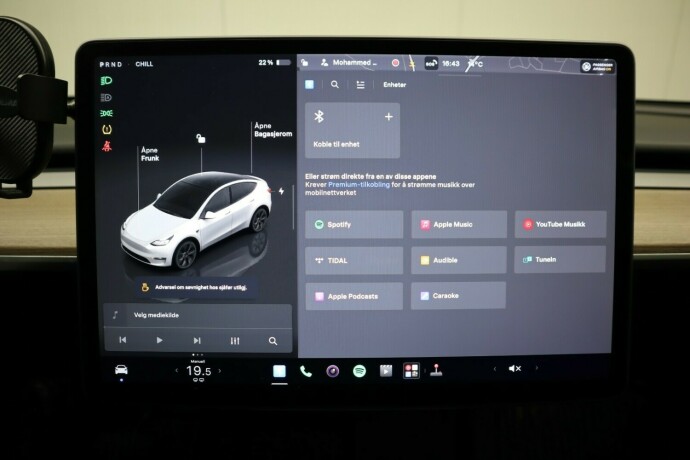Open charge port lightning bolt icon
690x460 pixels.
(x=281, y=191)
